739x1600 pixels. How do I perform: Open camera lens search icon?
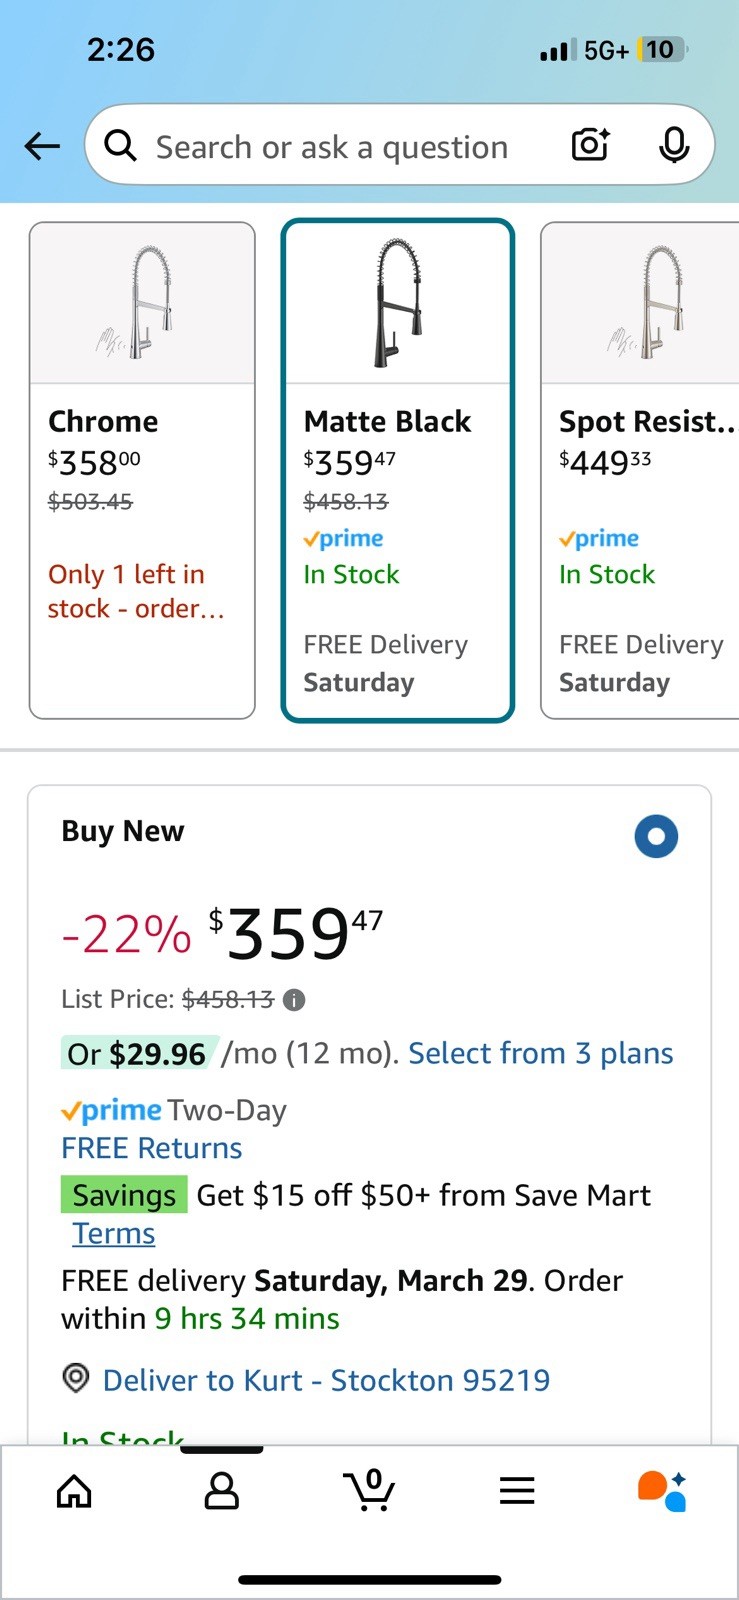591,145
